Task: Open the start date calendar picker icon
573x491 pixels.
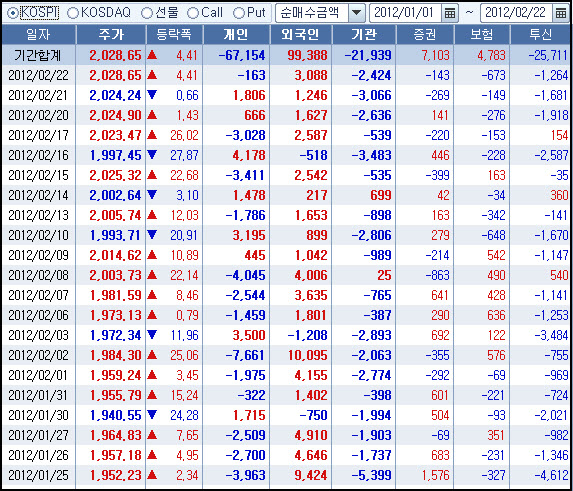Action: point(450,13)
